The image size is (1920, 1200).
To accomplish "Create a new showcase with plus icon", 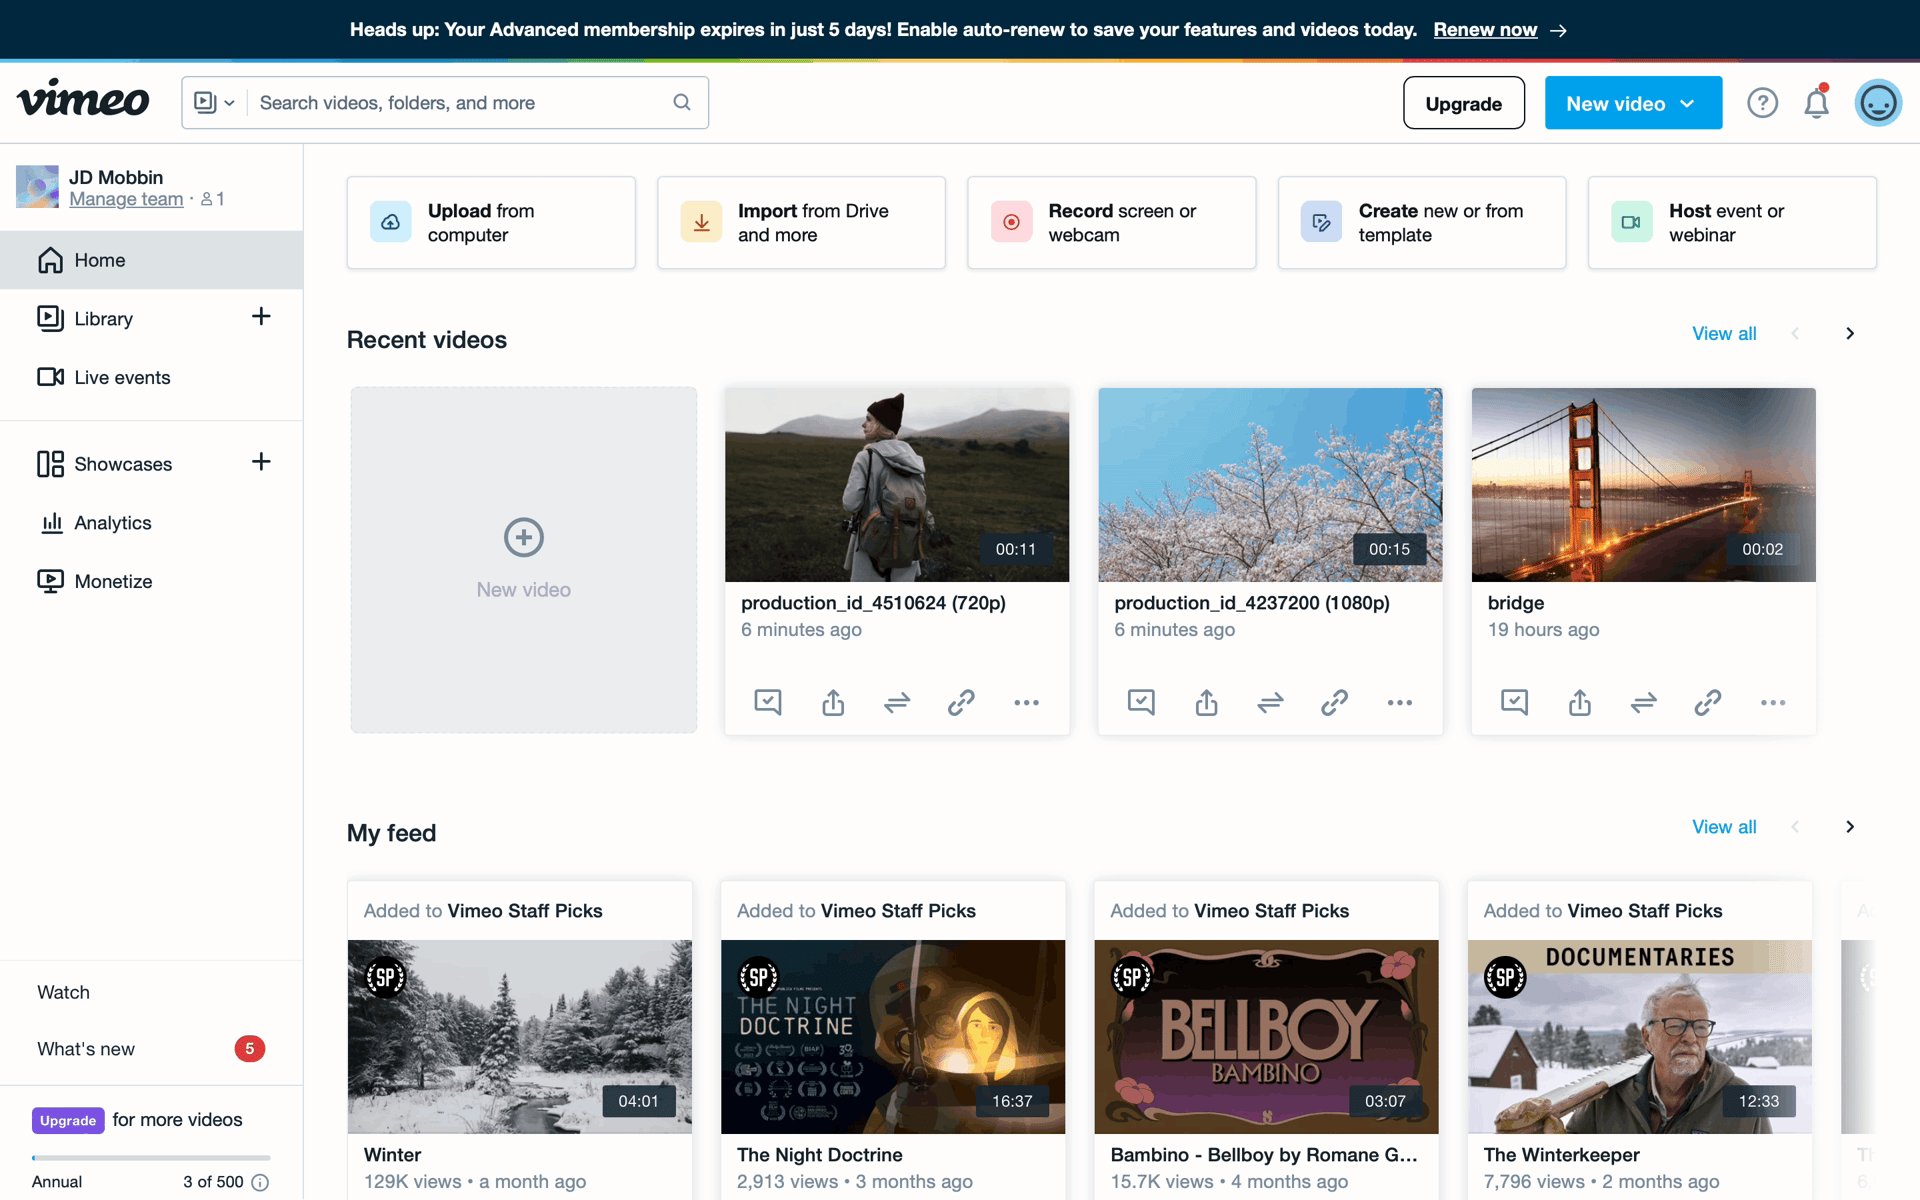I will click(261, 462).
